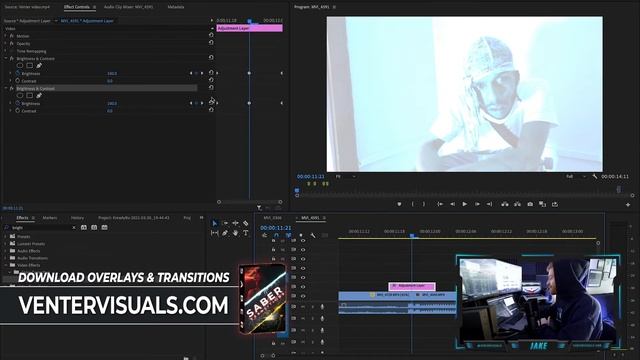The width and height of the screenshot is (640, 360).
Task: Expand the Audio Effects folder
Action: pyautogui.click(x=5, y=251)
